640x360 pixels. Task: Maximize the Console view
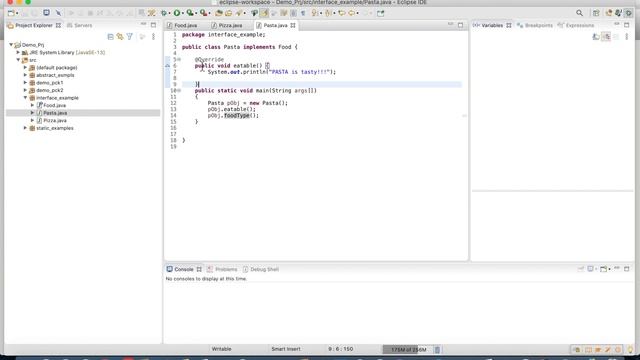pyautogui.click(x=627, y=269)
